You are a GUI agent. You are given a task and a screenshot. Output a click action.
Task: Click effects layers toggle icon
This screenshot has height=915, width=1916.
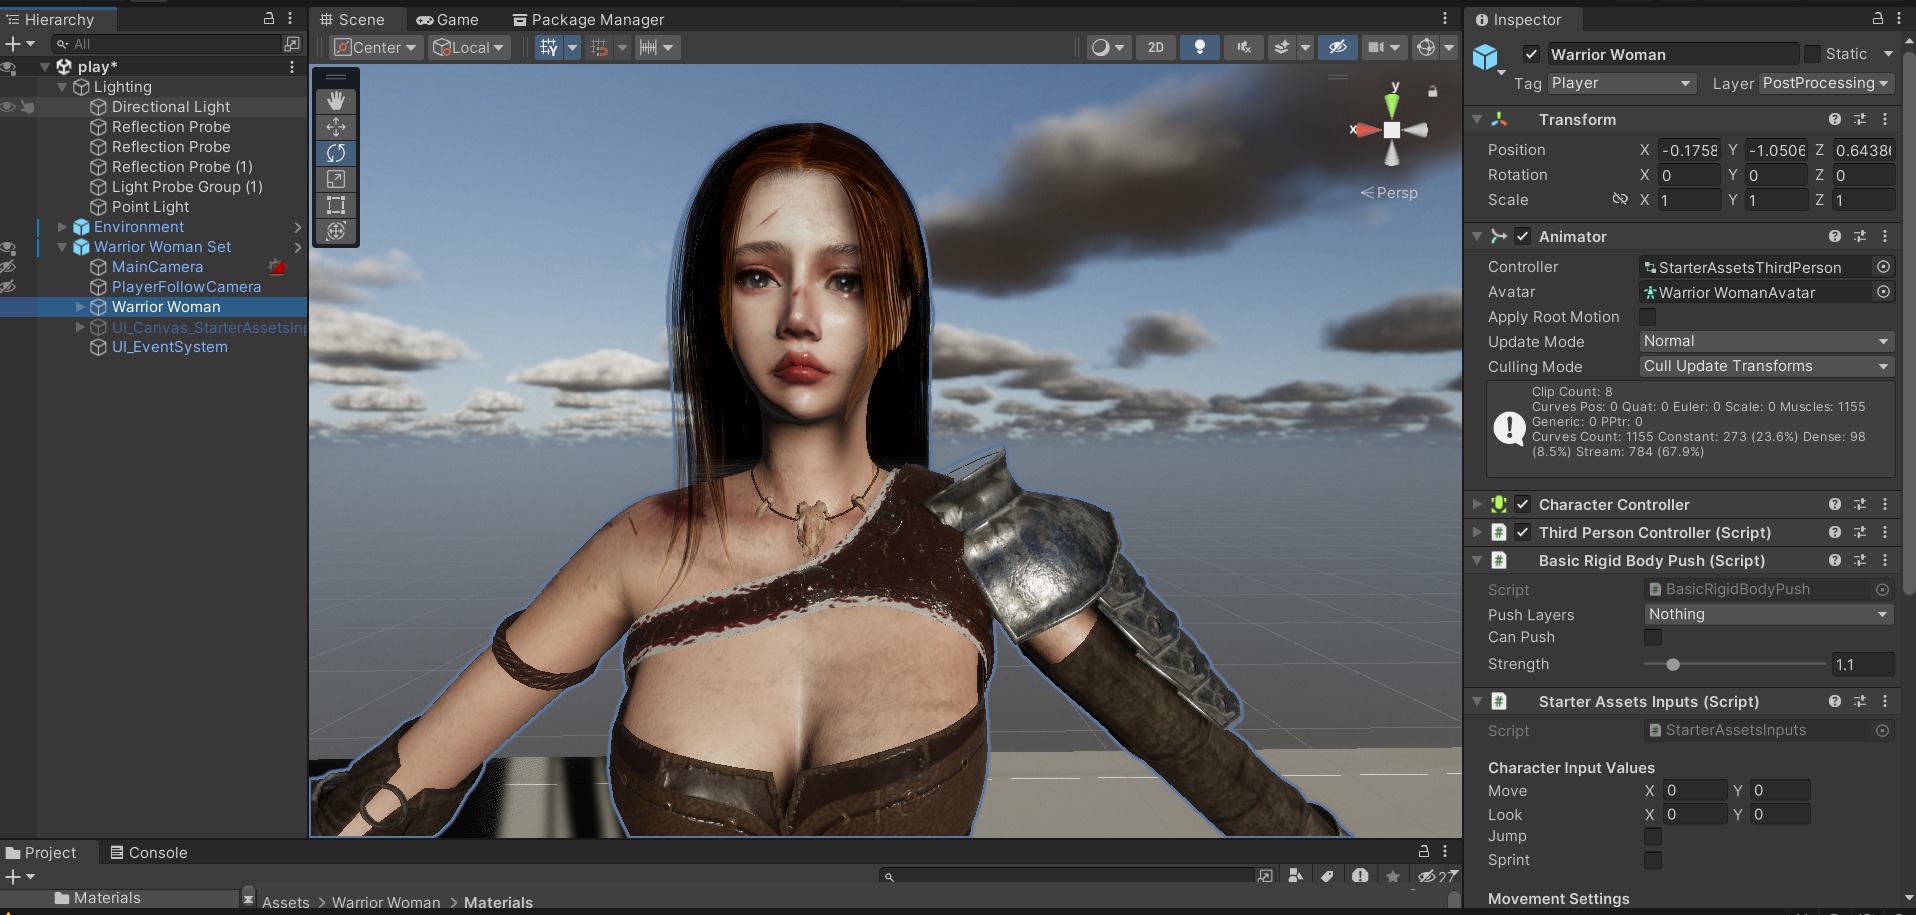pyautogui.click(x=1282, y=47)
